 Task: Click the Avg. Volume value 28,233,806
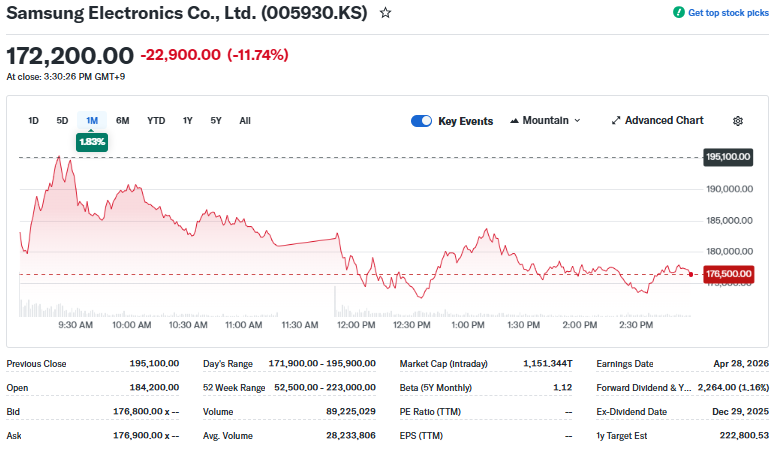point(351,436)
